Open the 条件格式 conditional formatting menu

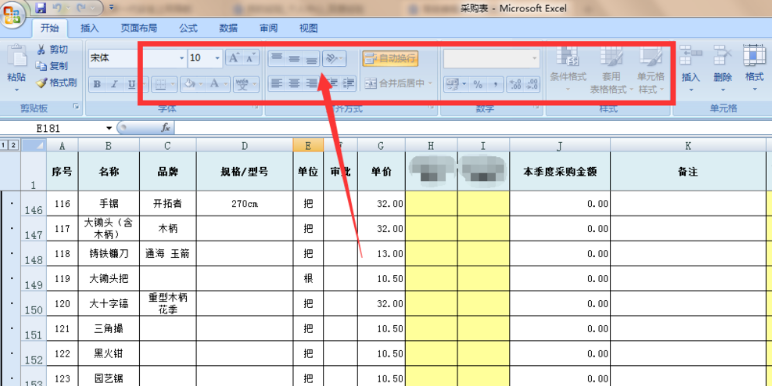[568, 69]
